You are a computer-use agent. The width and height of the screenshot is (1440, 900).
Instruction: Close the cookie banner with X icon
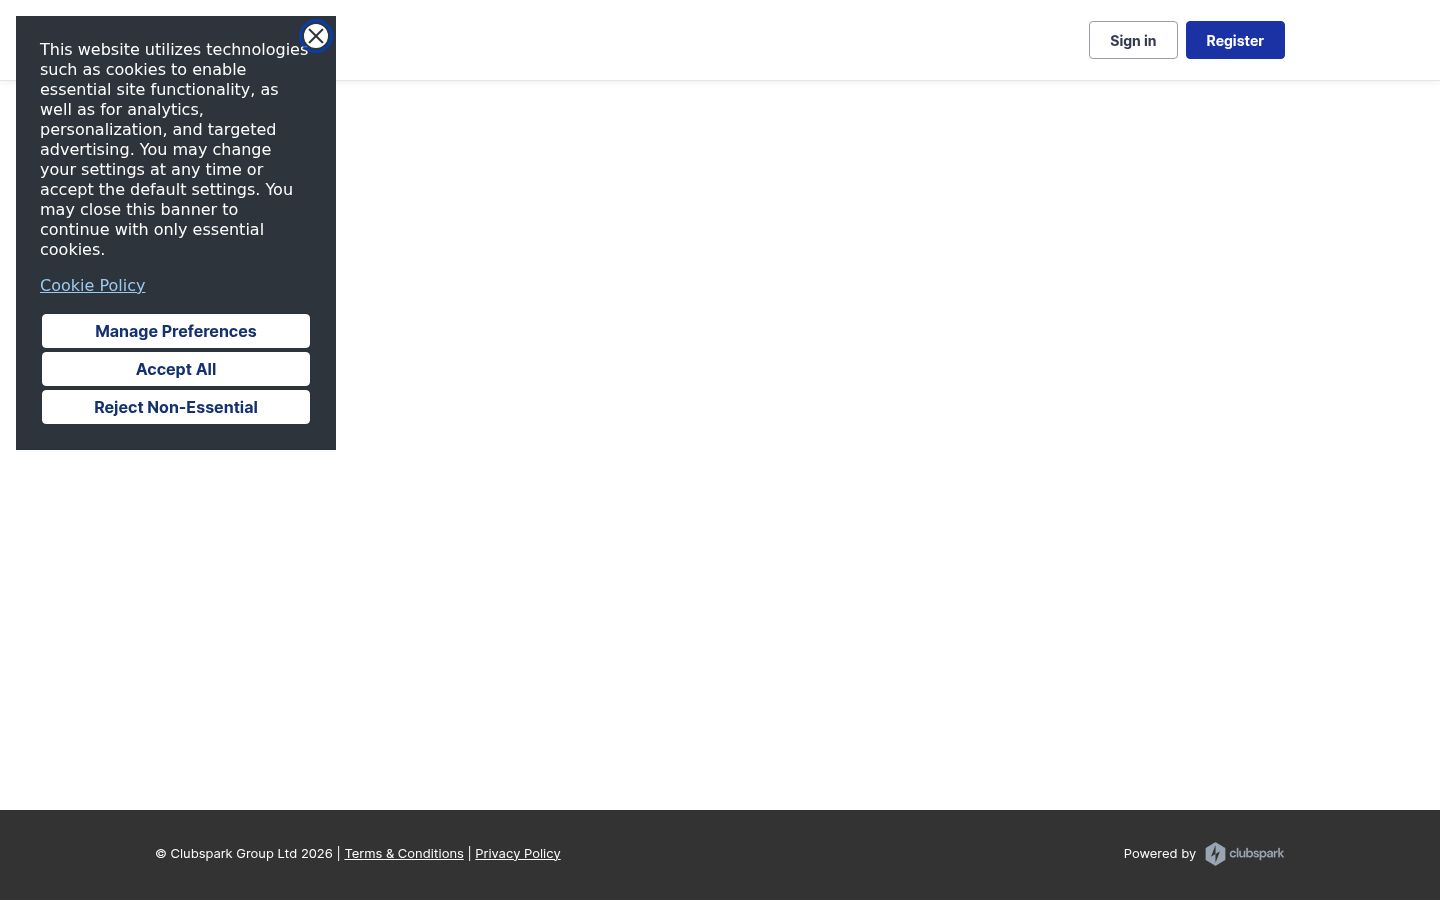point(316,36)
